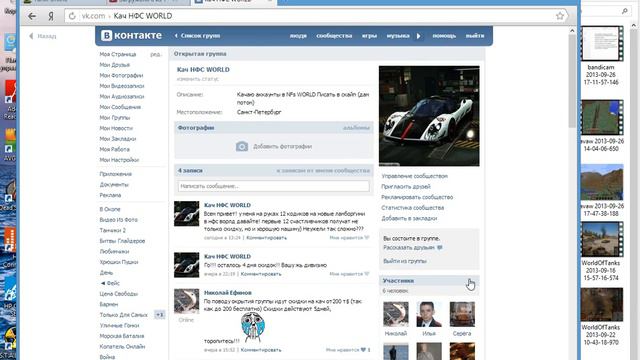Open the bandicam 2013-09-26 17-11-57 video thumbnail
The image size is (640, 360).
click(x=602, y=44)
